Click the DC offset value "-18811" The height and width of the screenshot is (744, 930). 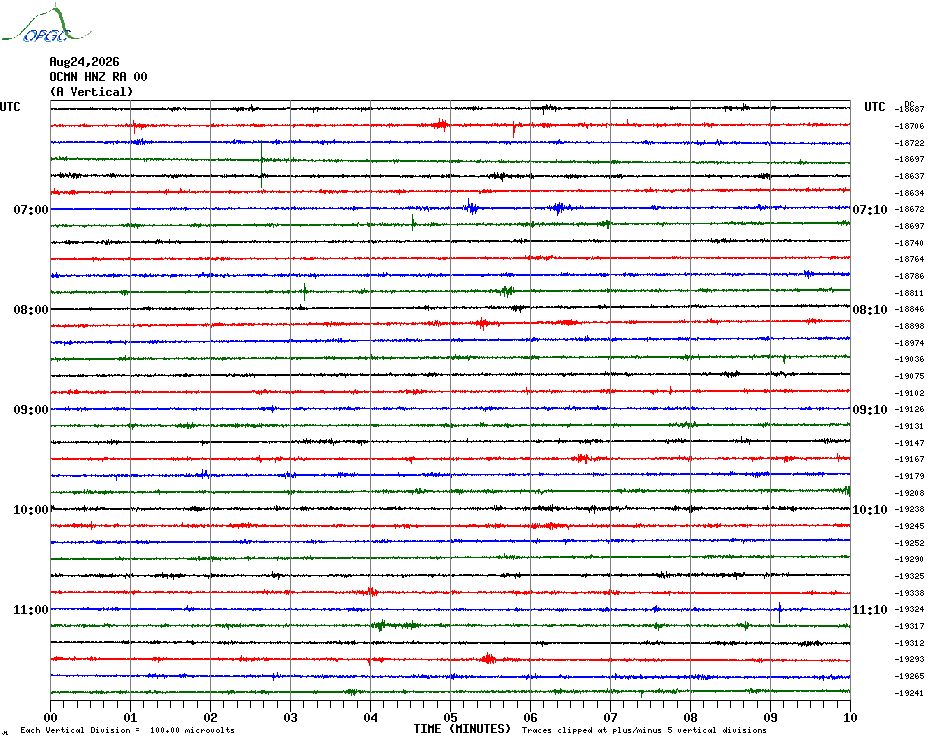[x=909, y=292]
